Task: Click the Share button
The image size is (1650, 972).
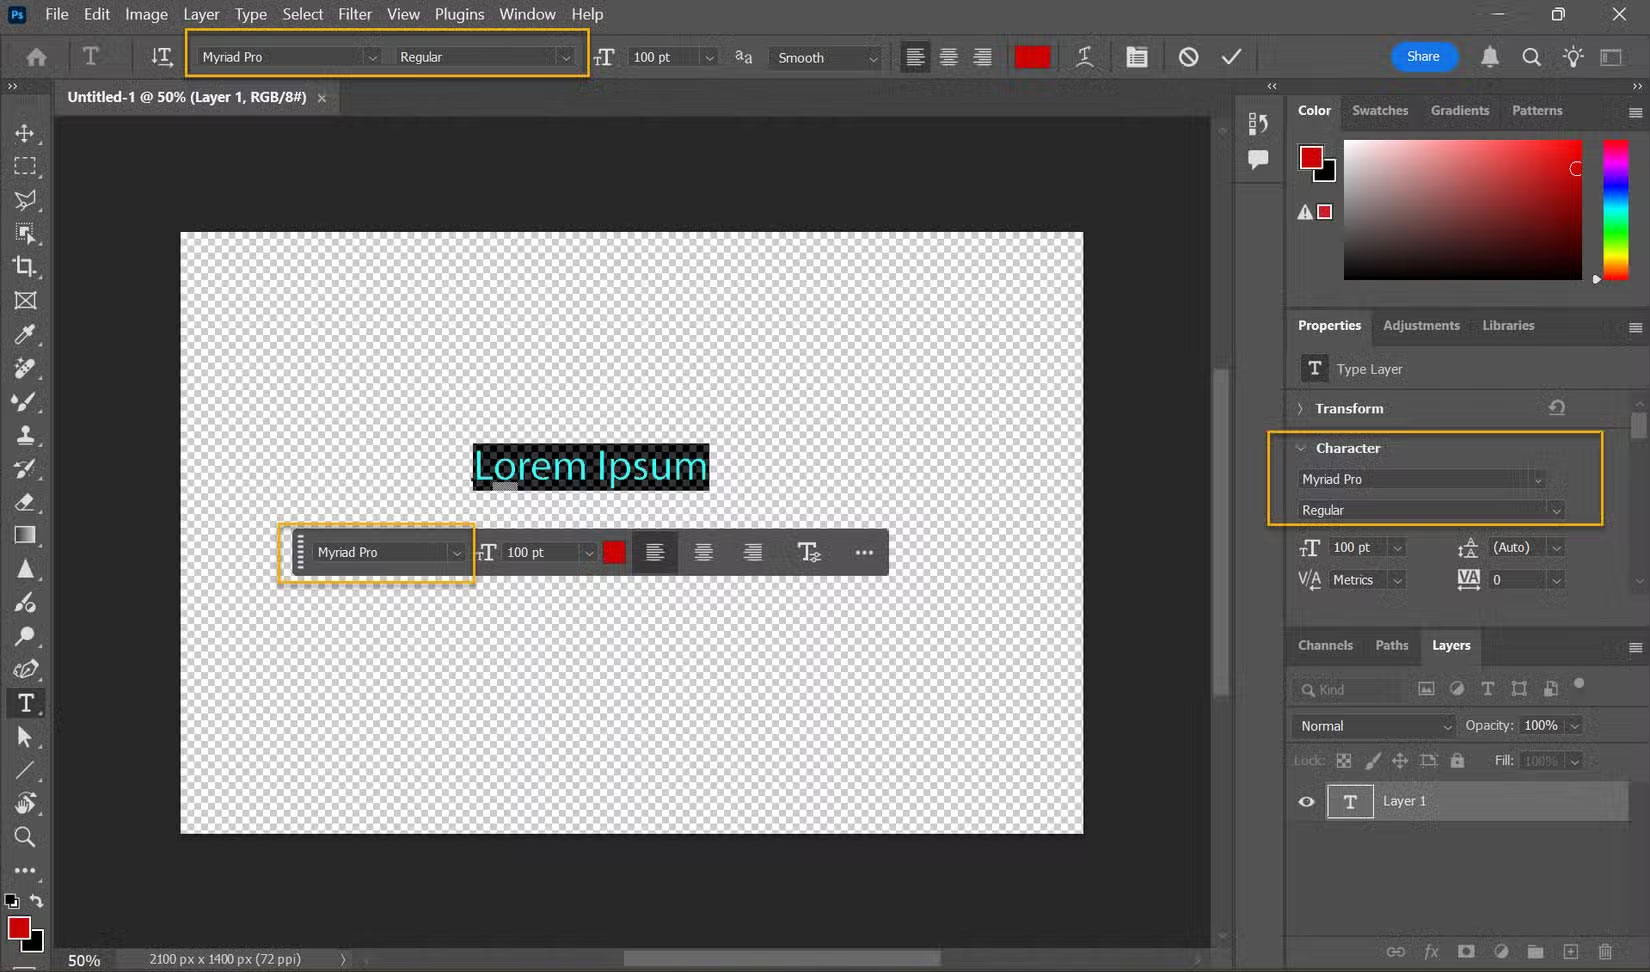Action: click(x=1423, y=57)
